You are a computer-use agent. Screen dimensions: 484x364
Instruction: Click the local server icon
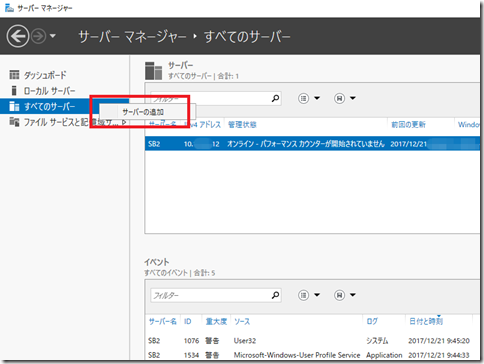click(14, 90)
